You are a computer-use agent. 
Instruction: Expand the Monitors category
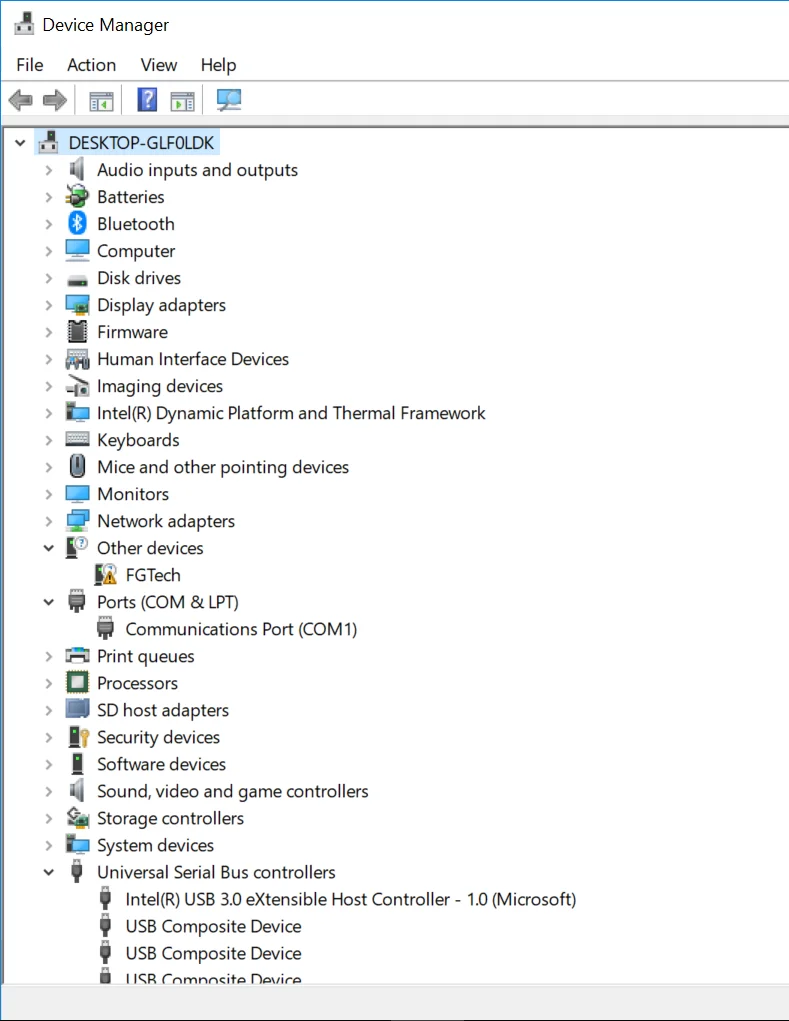pos(49,494)
